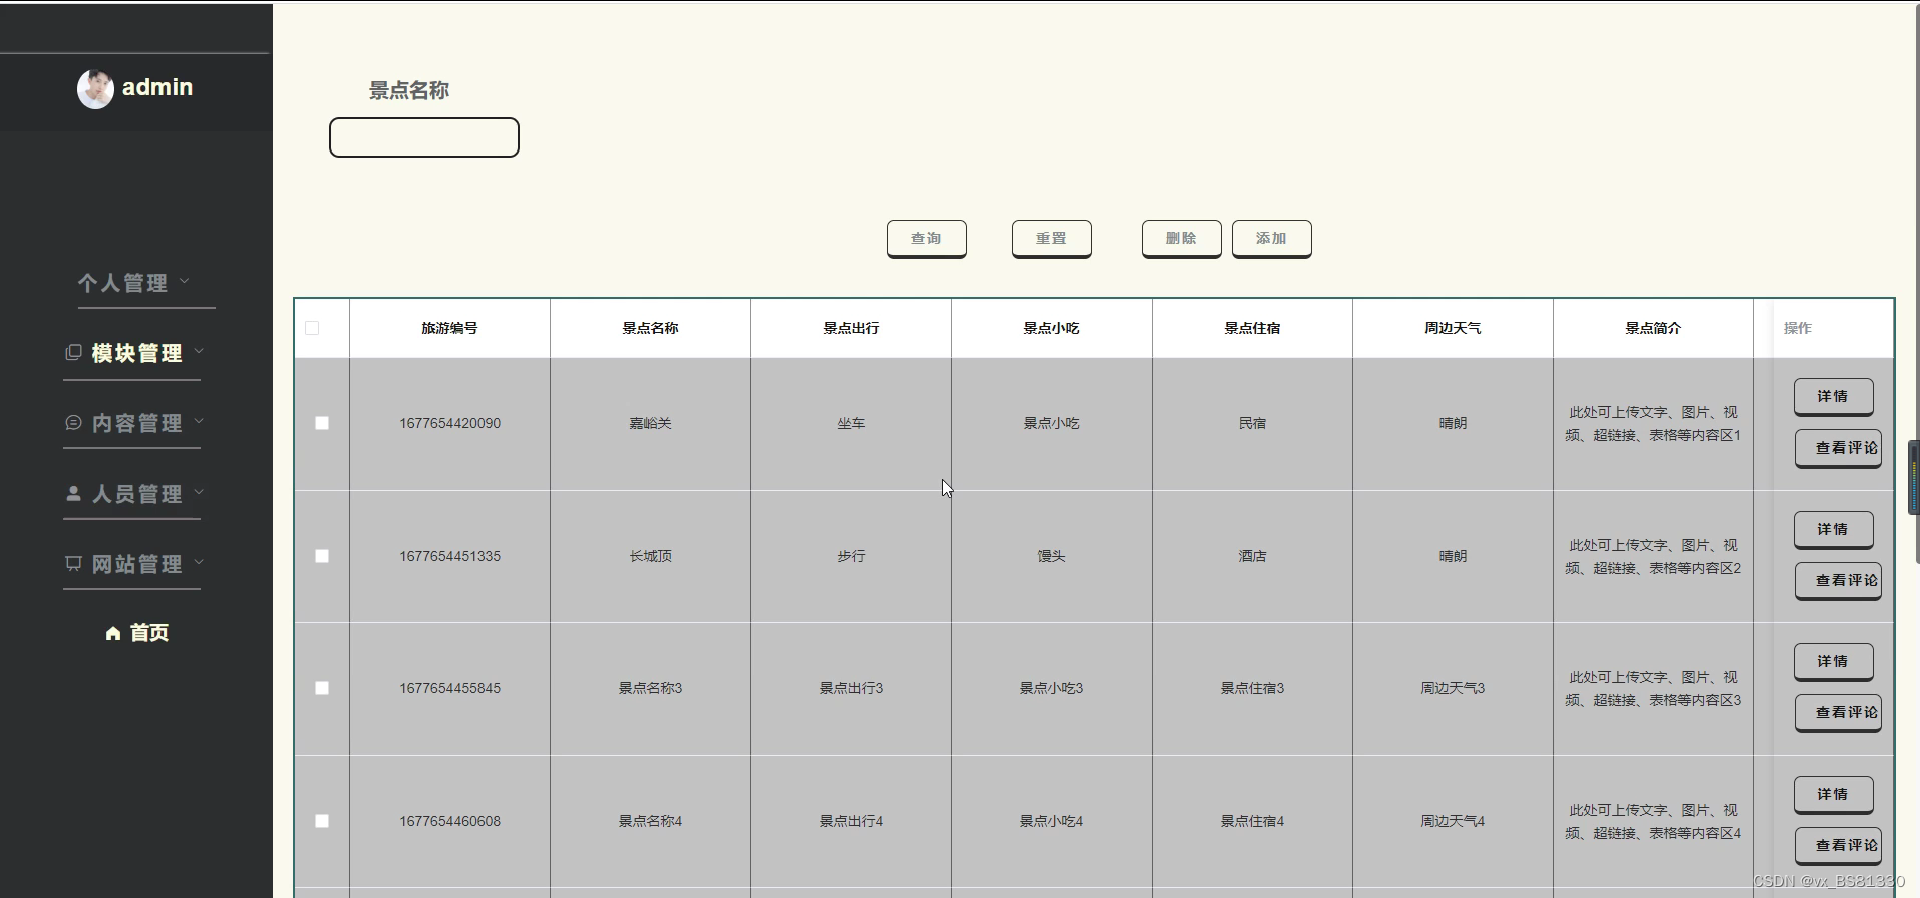Click cell 景点住宿4
The image size is (1920, 898).
pyautogui.click(x=1252, y=821)
